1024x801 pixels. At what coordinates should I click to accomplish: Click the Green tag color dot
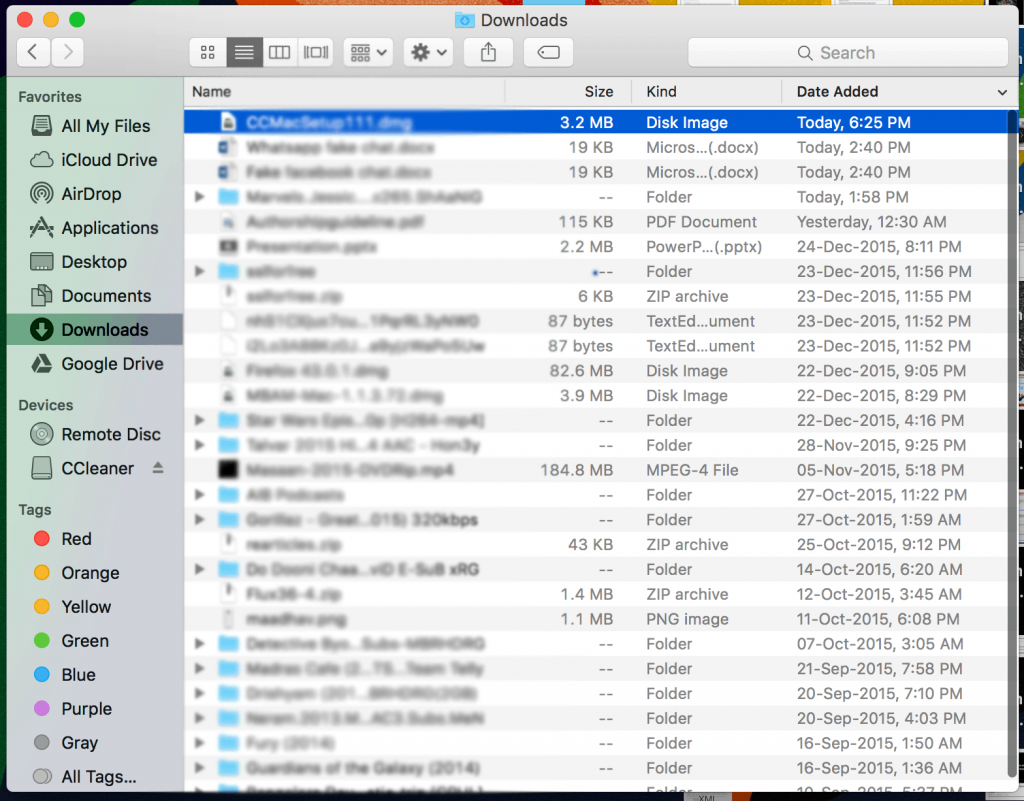tap(42, 640)
